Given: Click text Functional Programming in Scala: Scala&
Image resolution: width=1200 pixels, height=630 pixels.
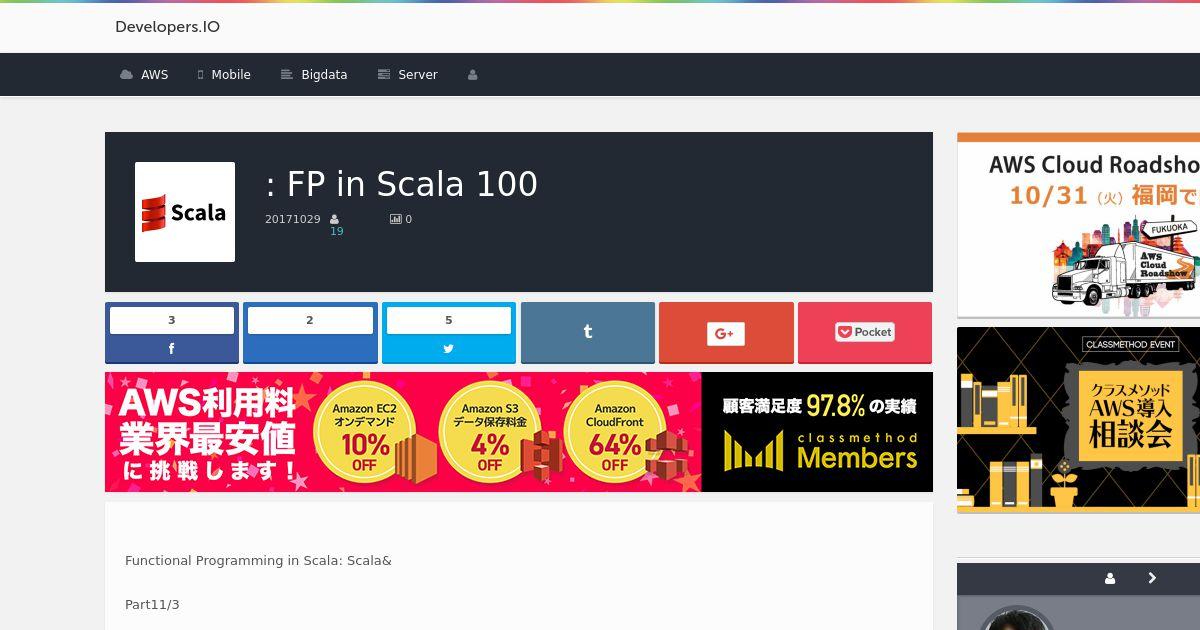Looking at the screenshot, I should pos(258,561).
